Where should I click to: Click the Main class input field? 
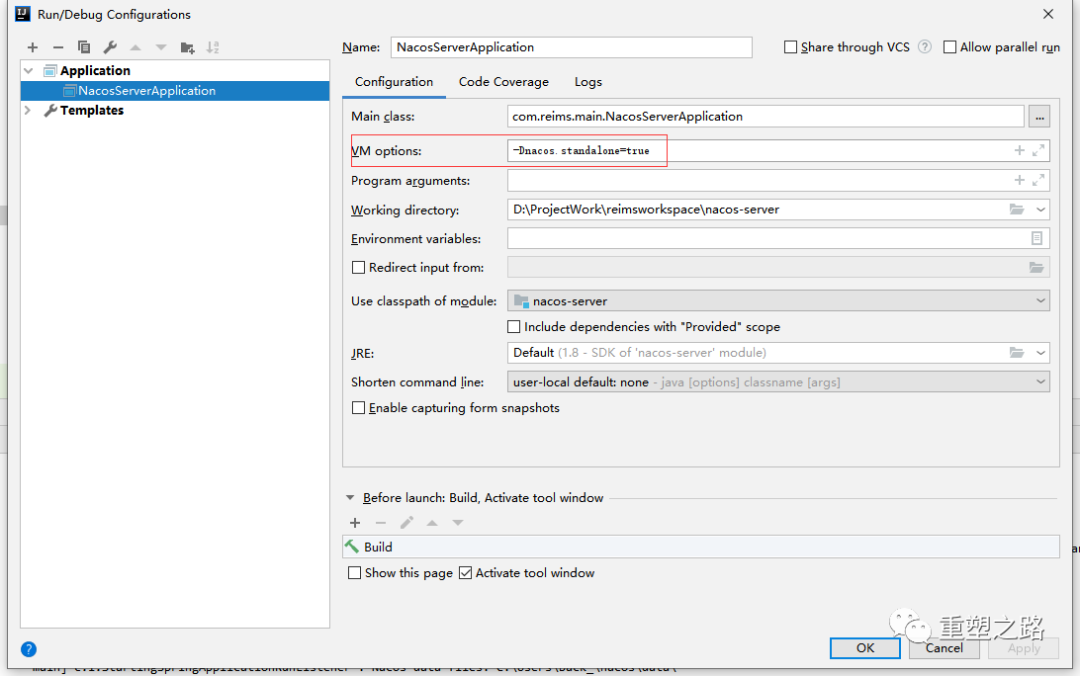pos(765,116)
